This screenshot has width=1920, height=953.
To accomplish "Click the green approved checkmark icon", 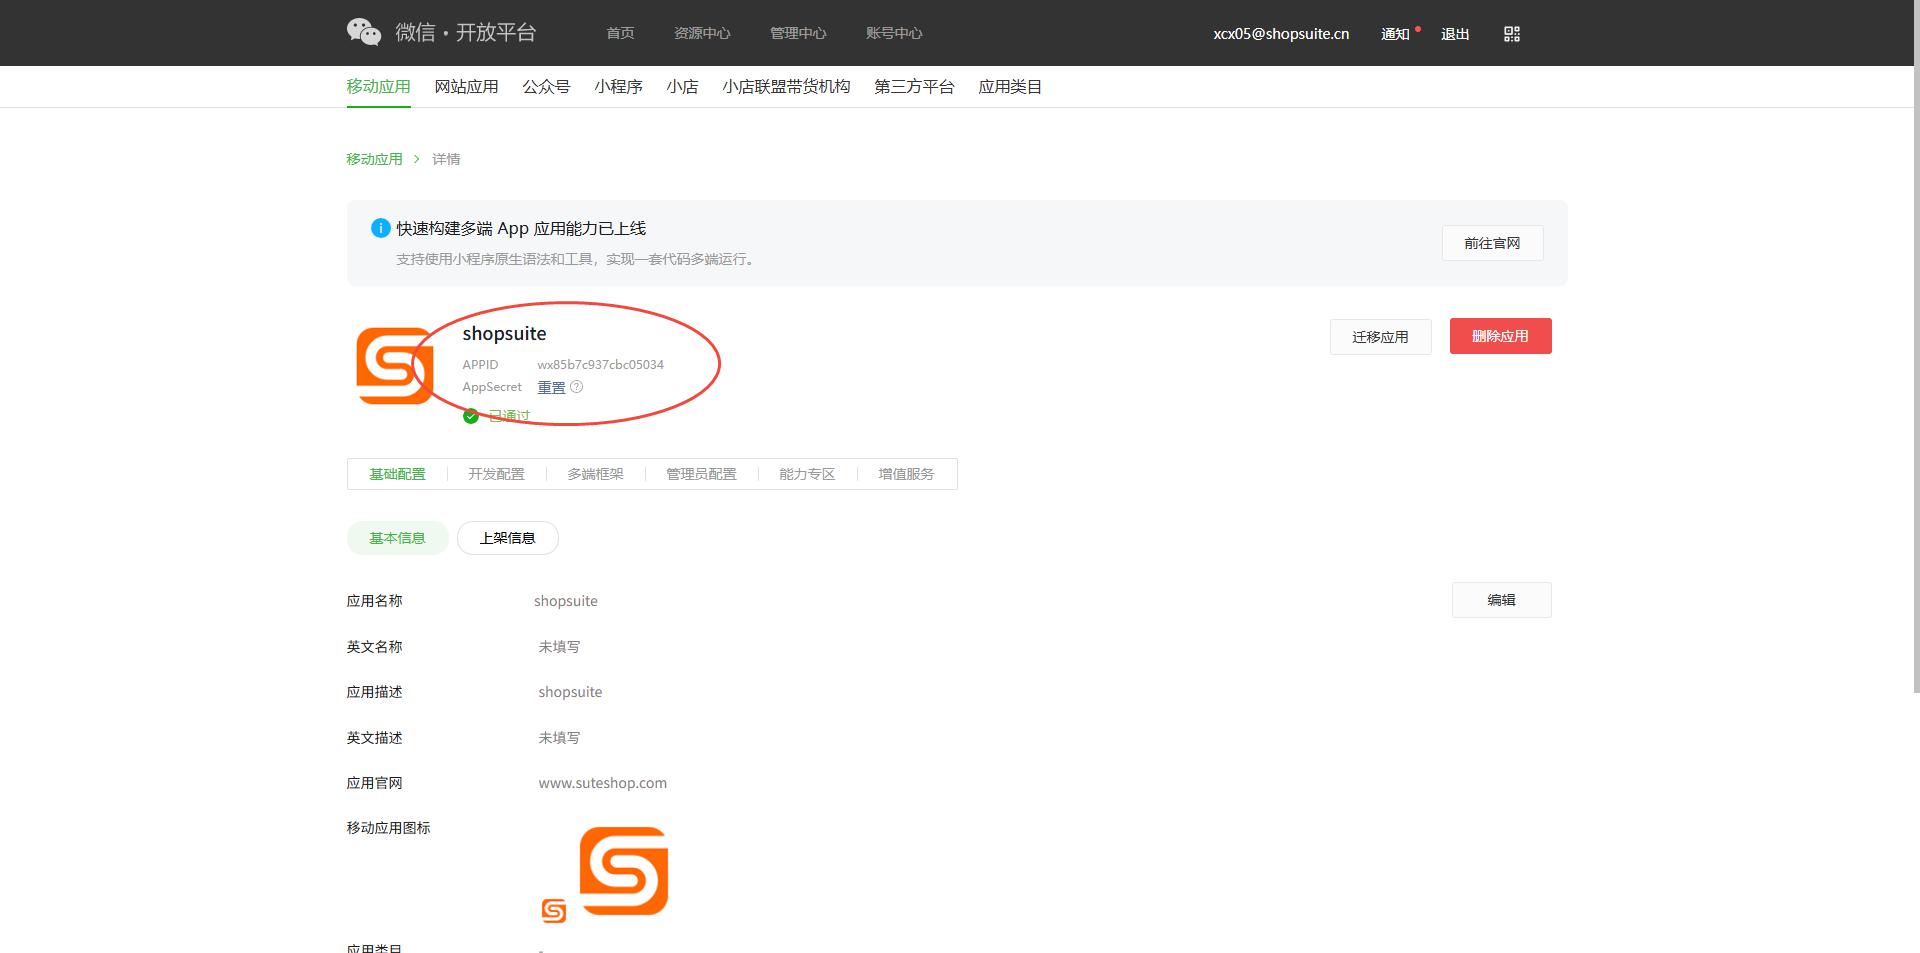I will tap(471, 416).
